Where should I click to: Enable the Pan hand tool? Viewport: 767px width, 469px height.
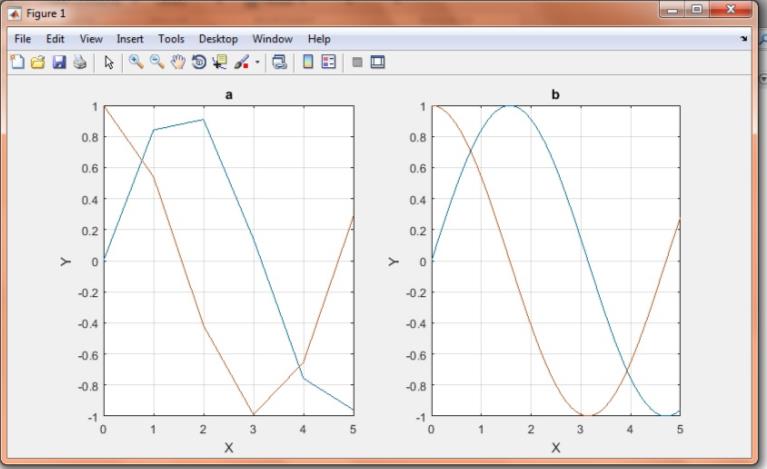click(x=178, y=62)
